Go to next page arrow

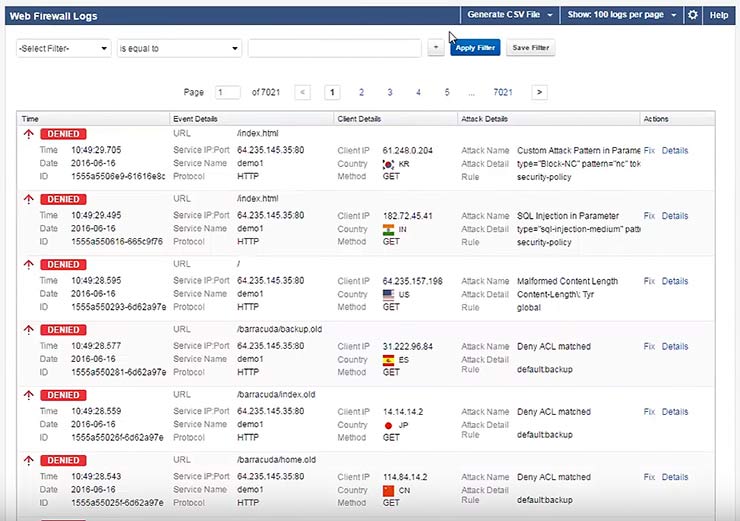[539, 92]
